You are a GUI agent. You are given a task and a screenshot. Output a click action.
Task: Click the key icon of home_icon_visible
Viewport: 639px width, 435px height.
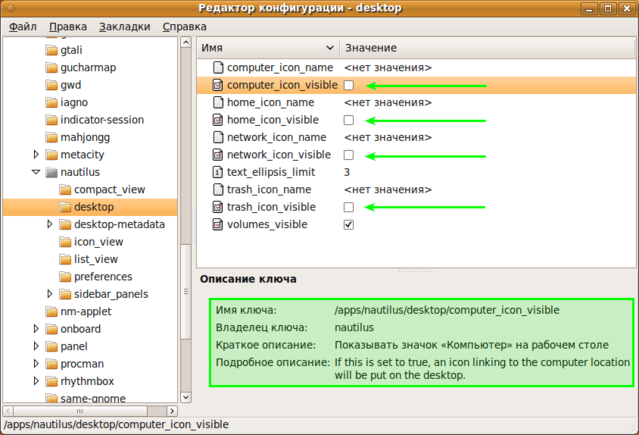(218, 120)
